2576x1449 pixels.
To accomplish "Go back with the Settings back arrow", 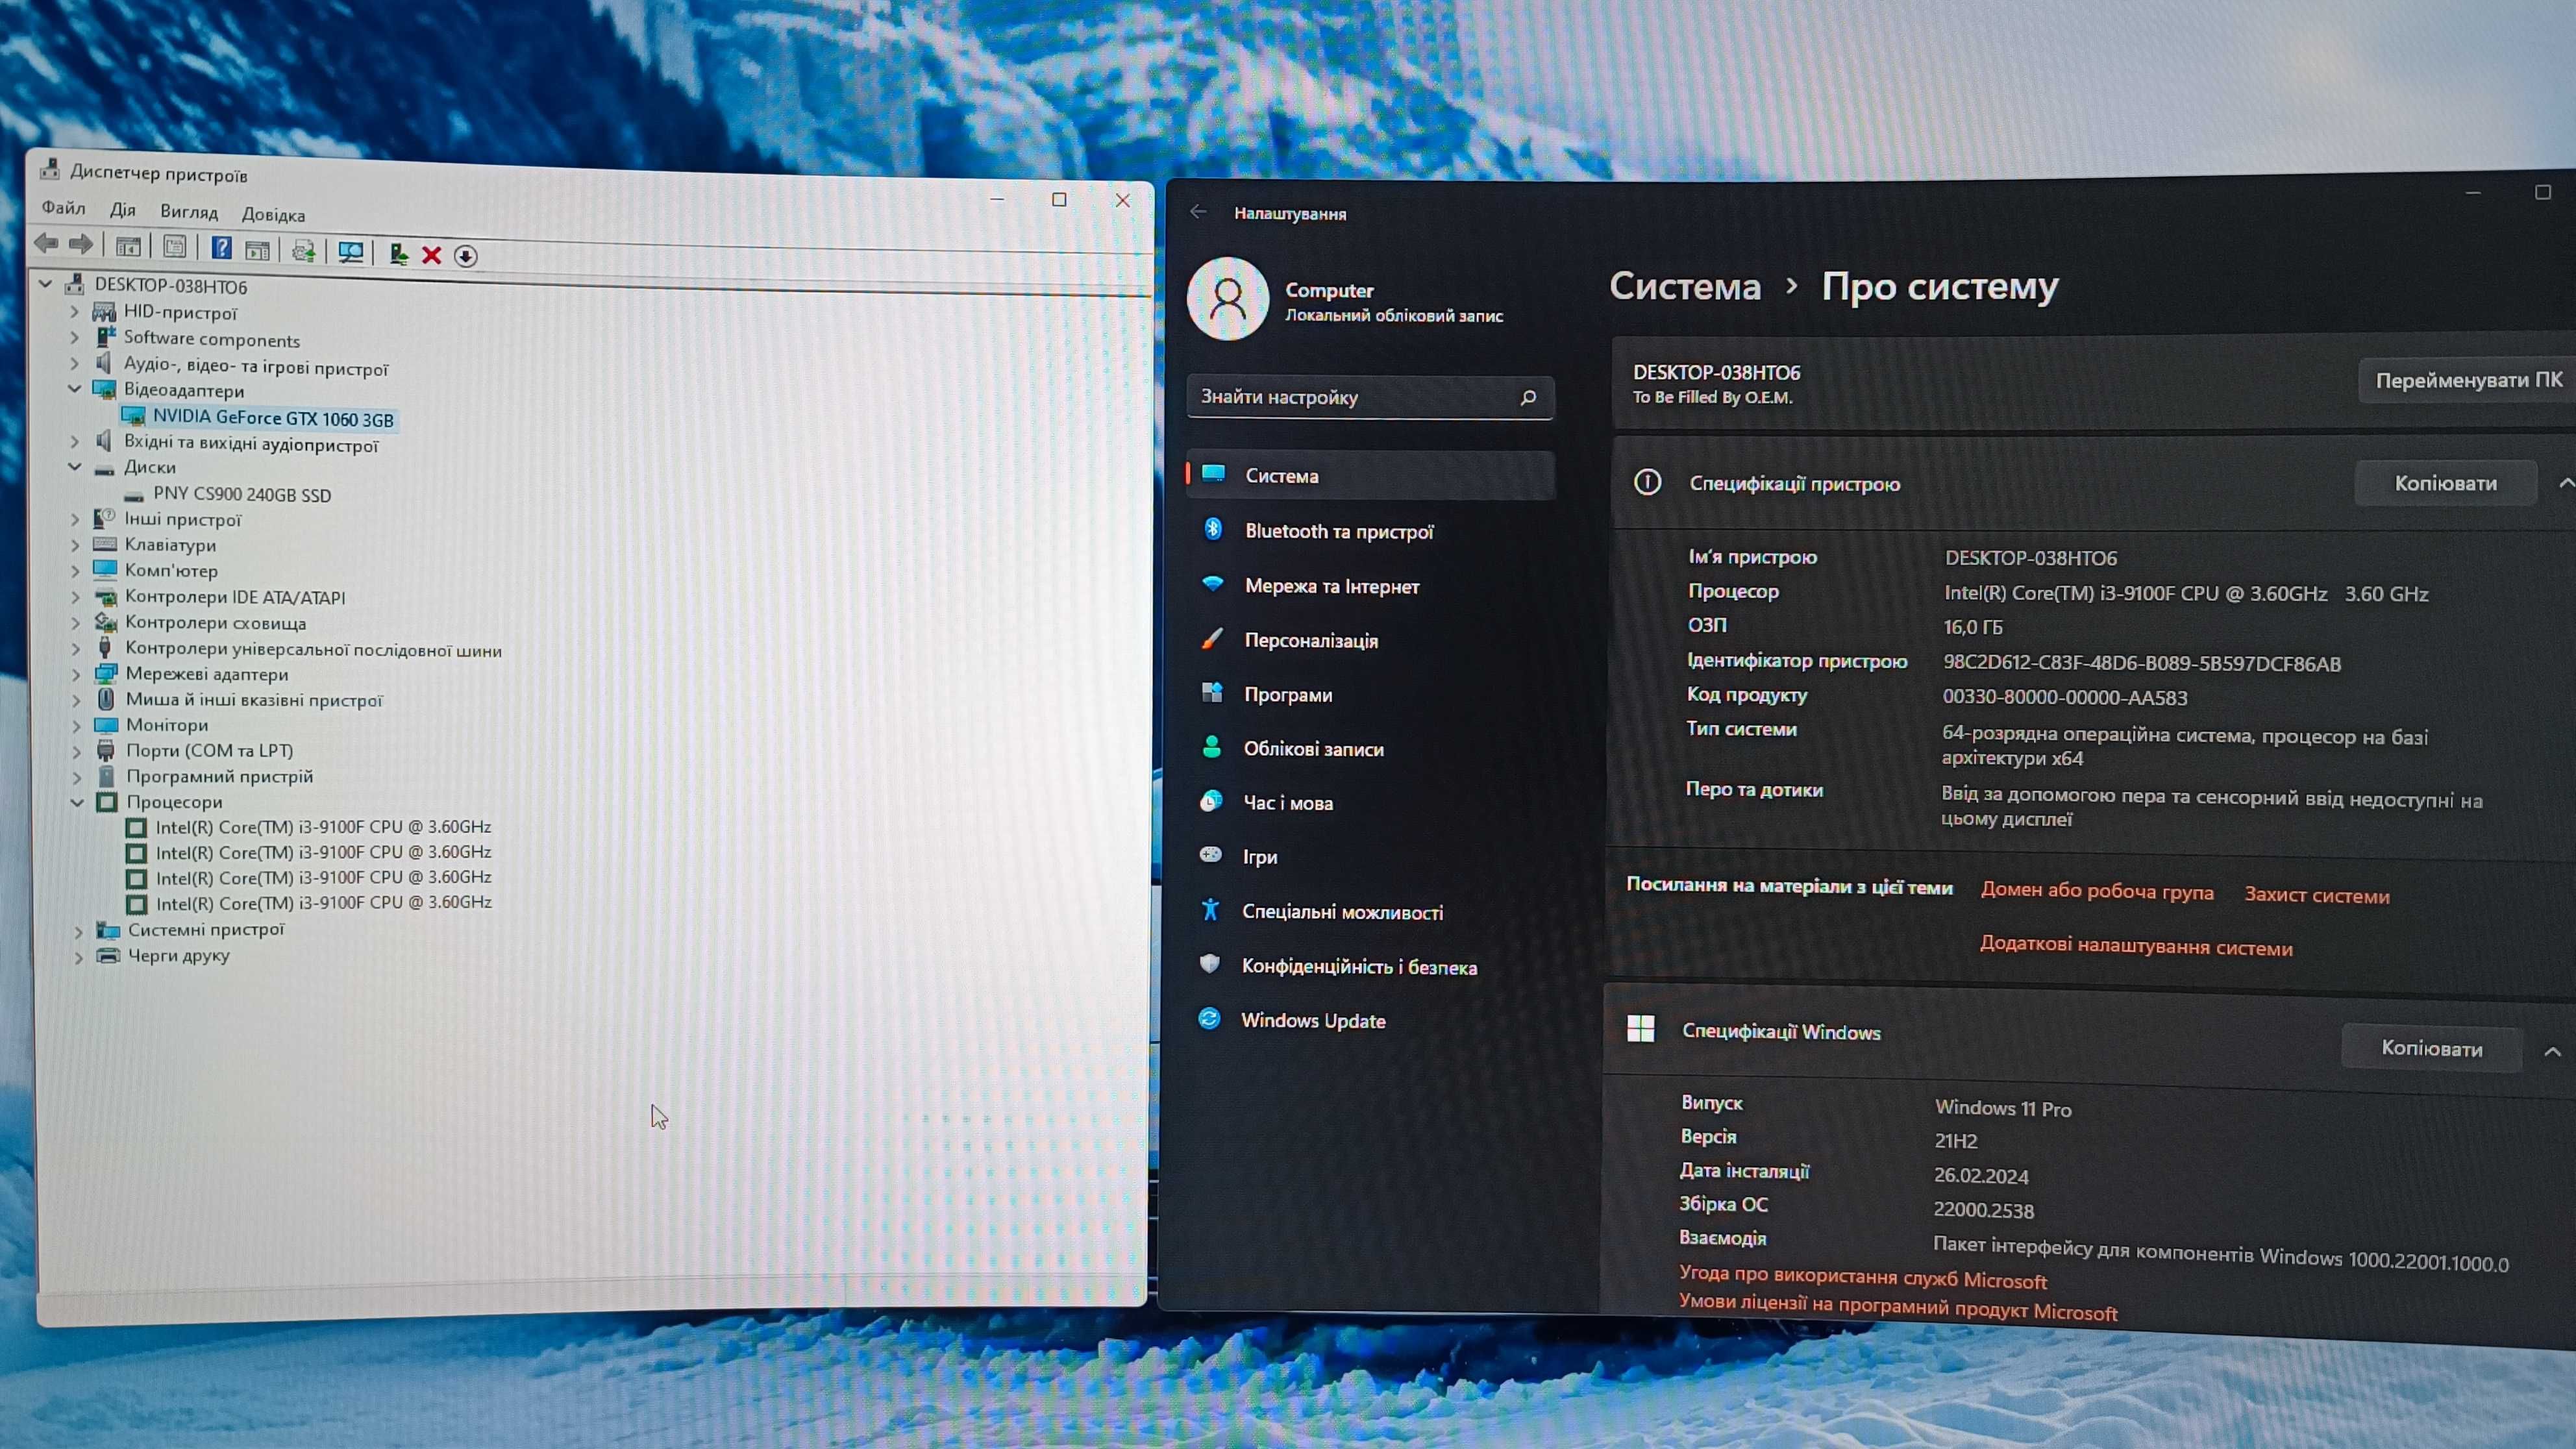I will tap(1198, 212).
